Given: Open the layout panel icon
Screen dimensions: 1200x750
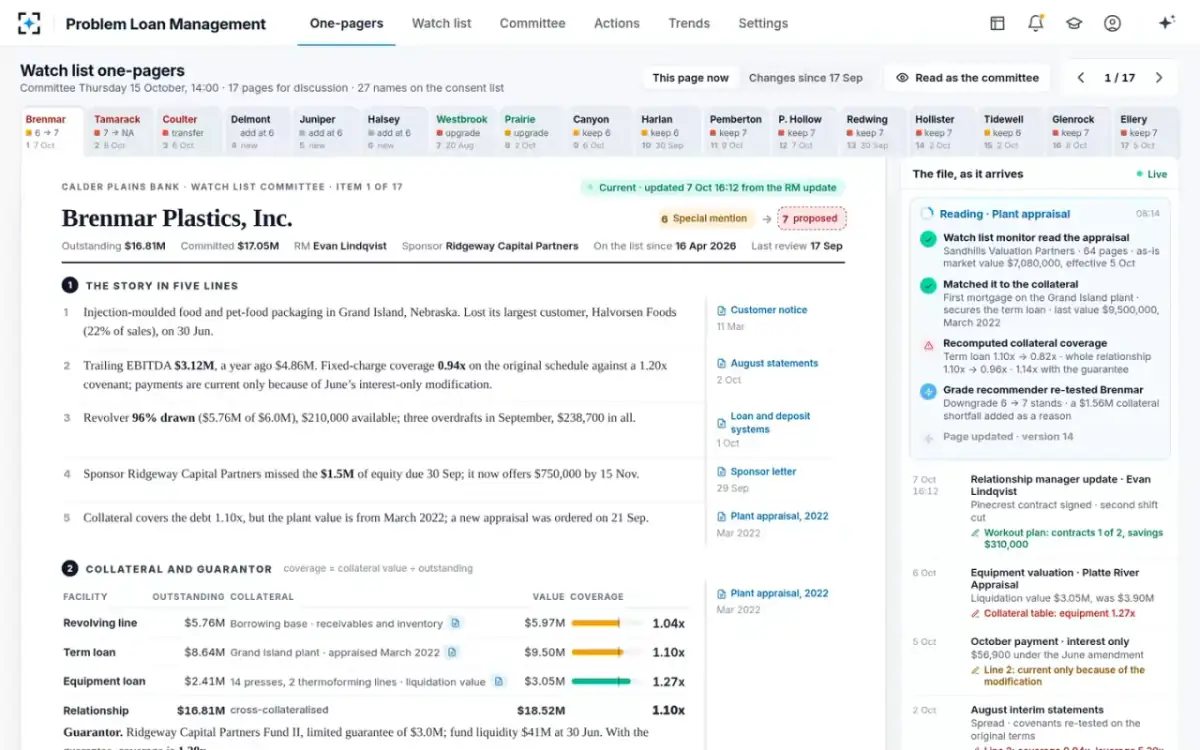Looking at the screenshot, I should click(x=997, y=23).
